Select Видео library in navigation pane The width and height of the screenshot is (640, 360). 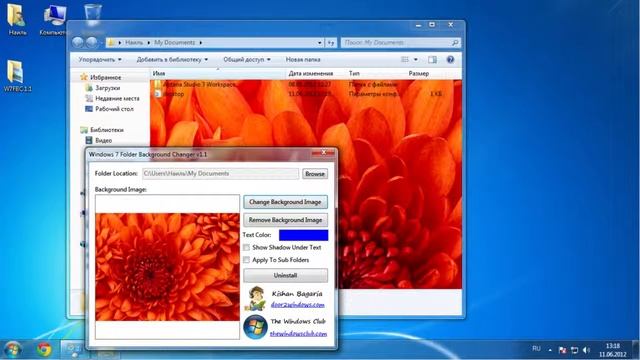(103, 140)
